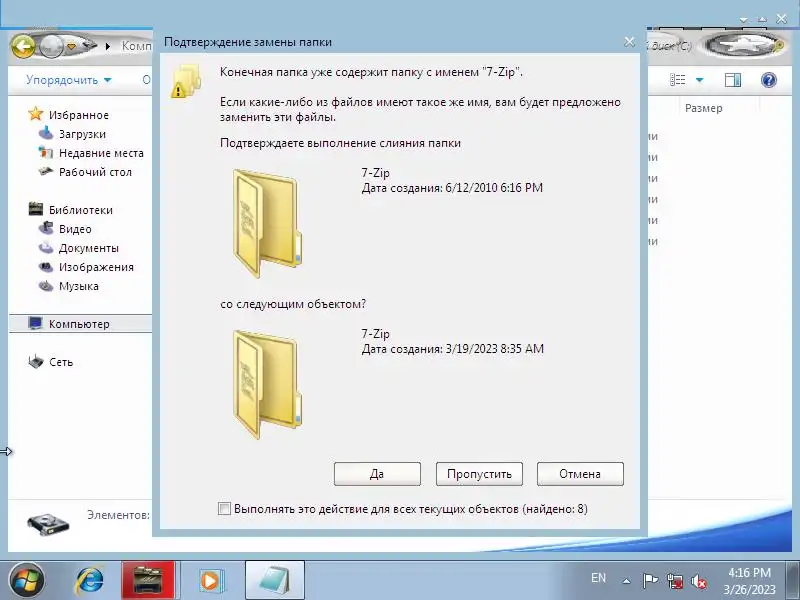This screenshot has width=800, height=600.
Task: Click the existing 7-Zip folder thumbnail
Action: point(267,223)
